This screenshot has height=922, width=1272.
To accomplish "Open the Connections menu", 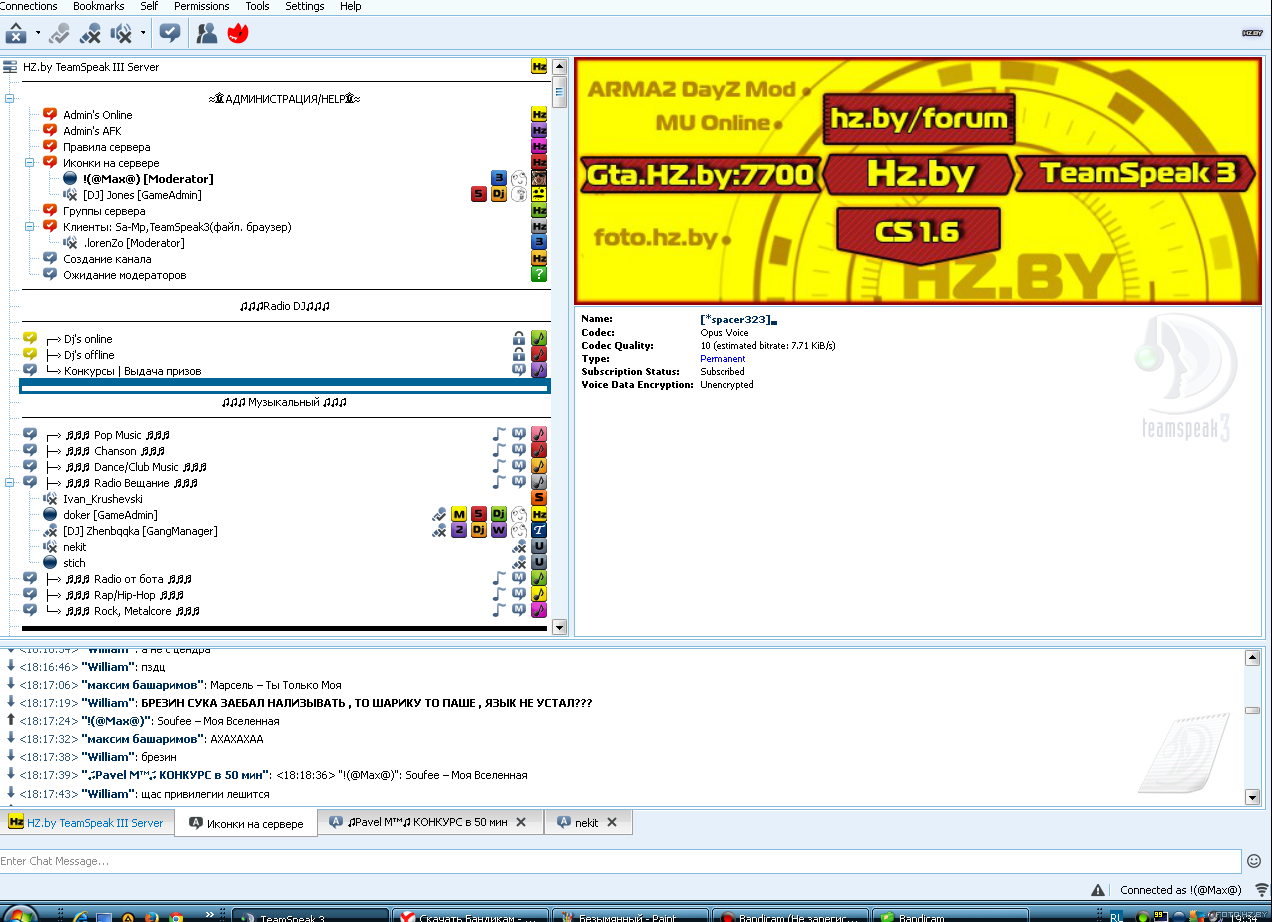I will coord(29,6).
